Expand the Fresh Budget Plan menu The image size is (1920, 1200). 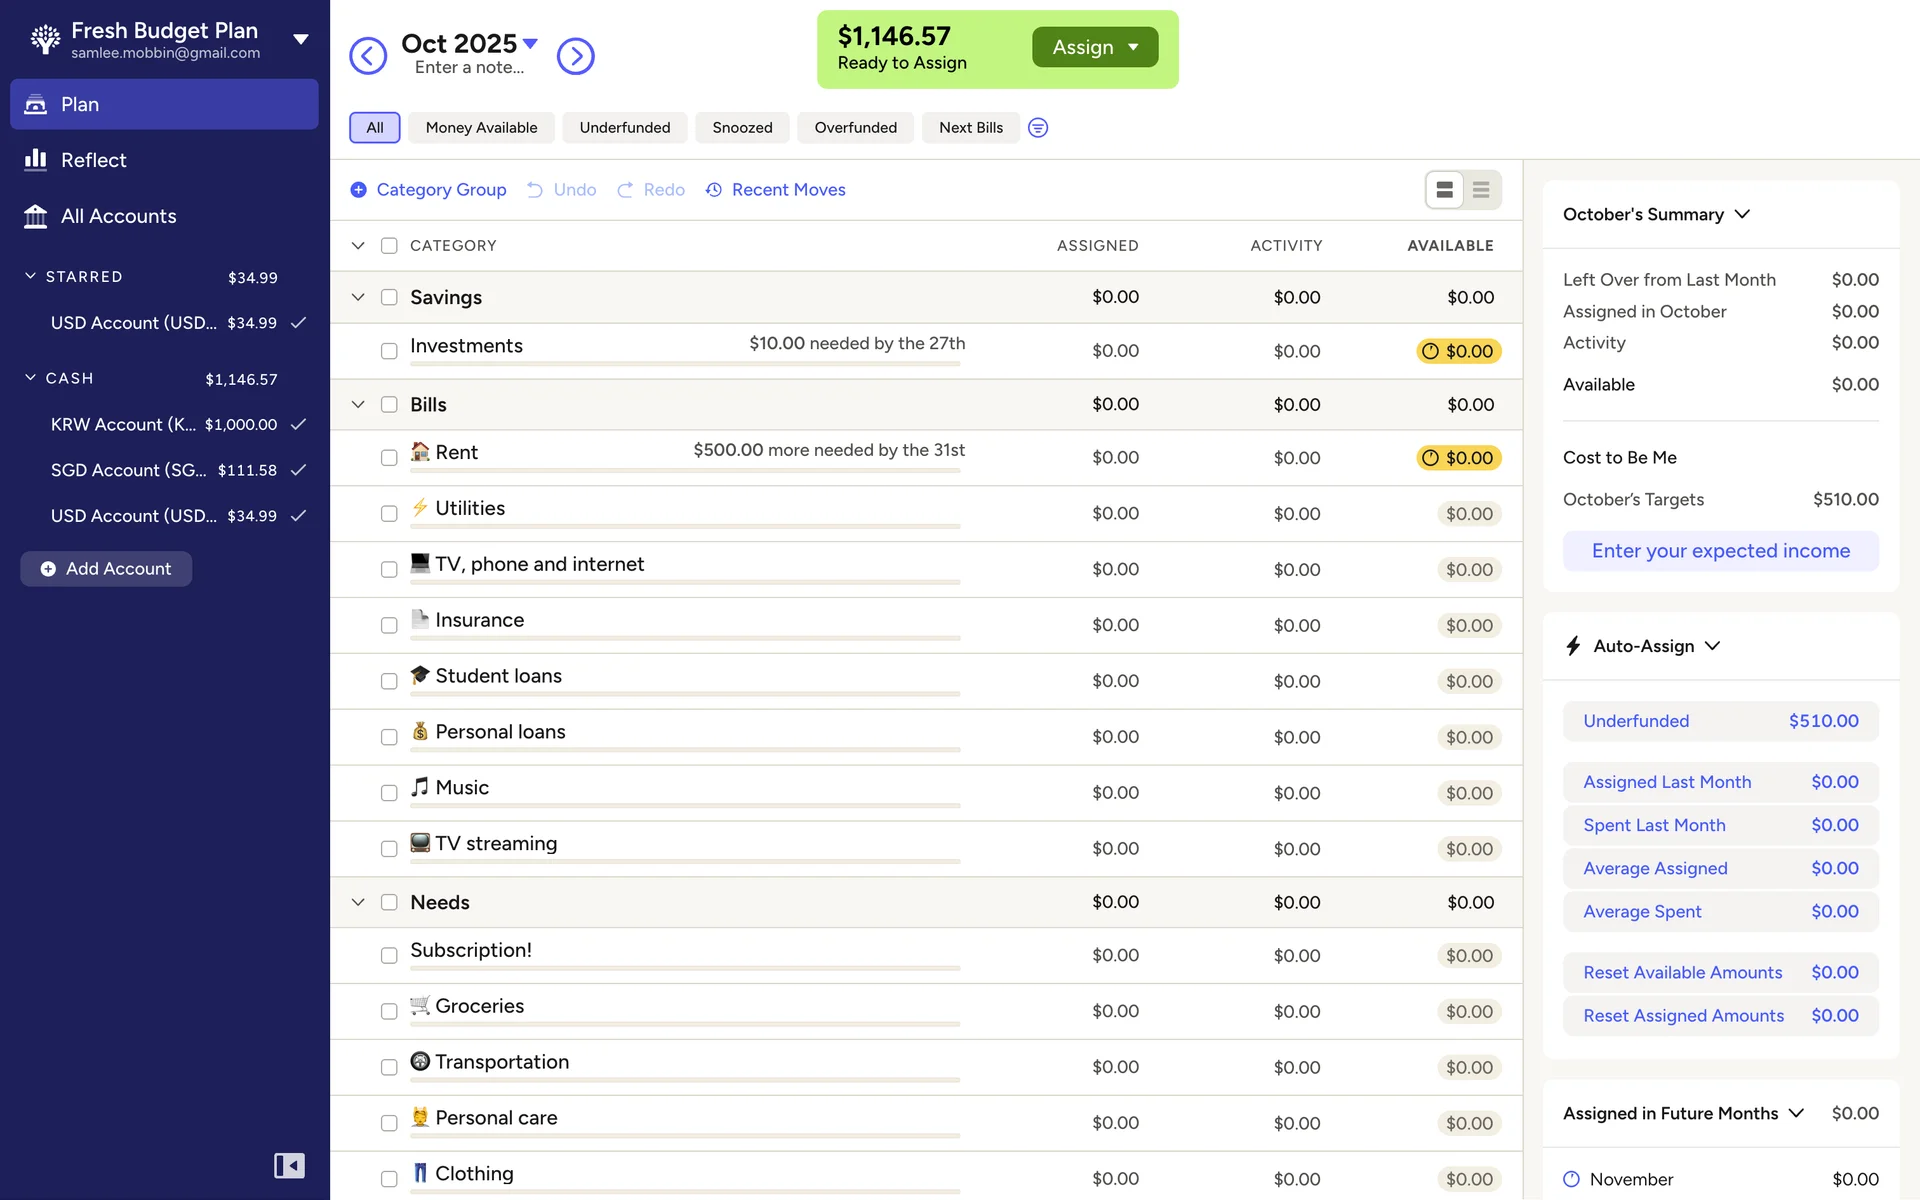coord(300,40)
